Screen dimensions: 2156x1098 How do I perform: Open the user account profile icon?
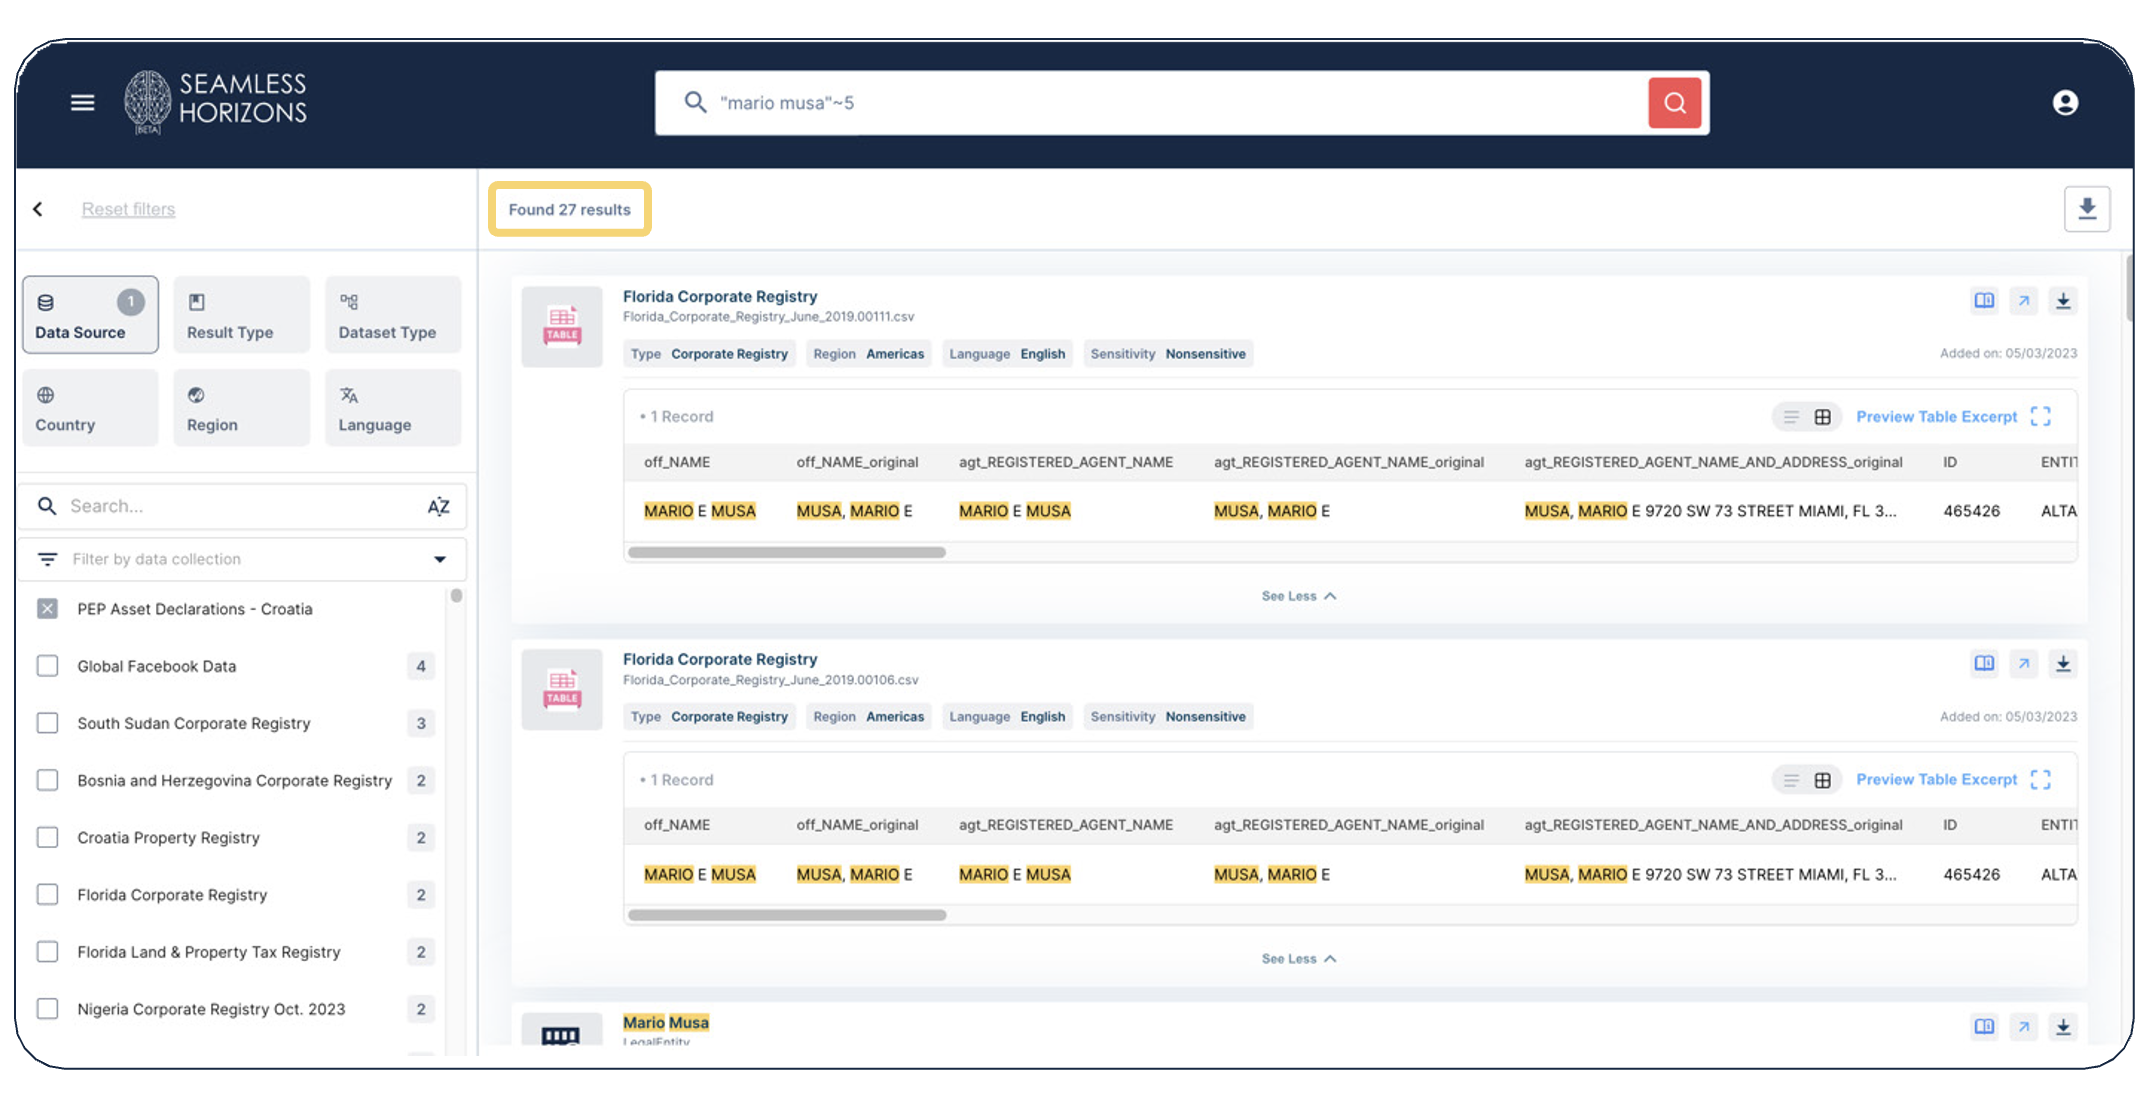[2065, 103]
